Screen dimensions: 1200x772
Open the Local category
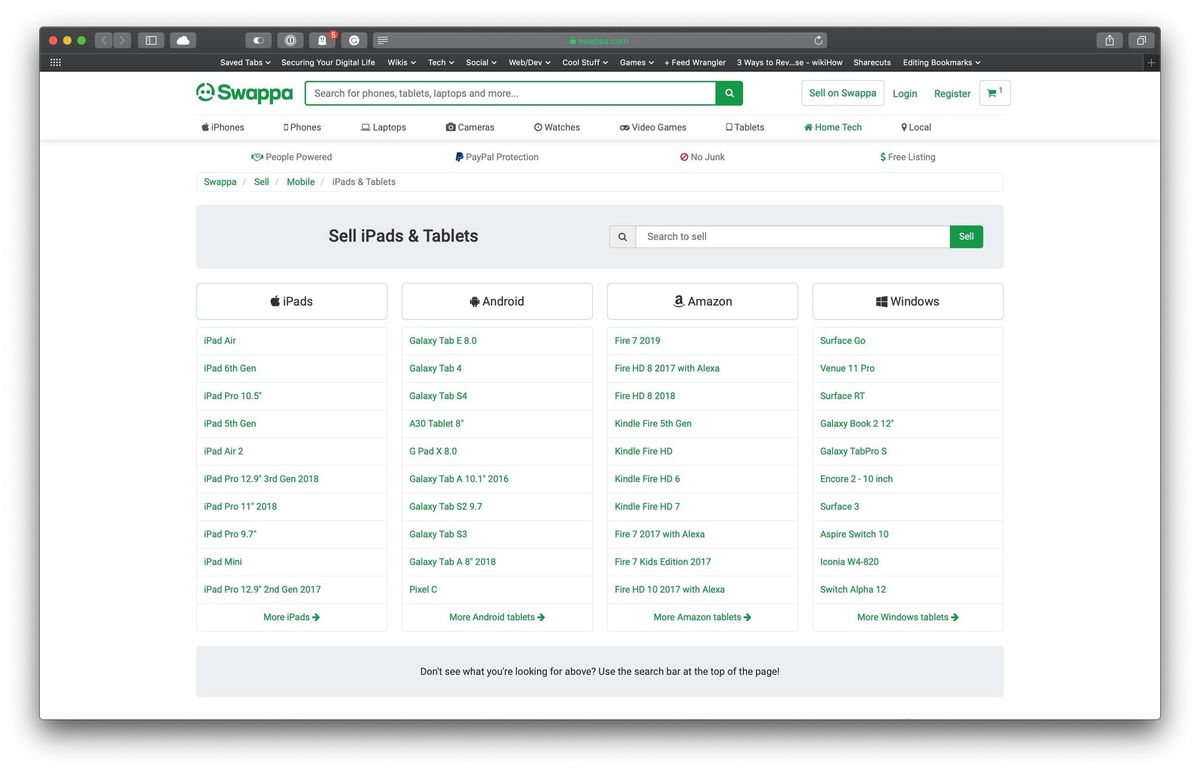(916, 128)
